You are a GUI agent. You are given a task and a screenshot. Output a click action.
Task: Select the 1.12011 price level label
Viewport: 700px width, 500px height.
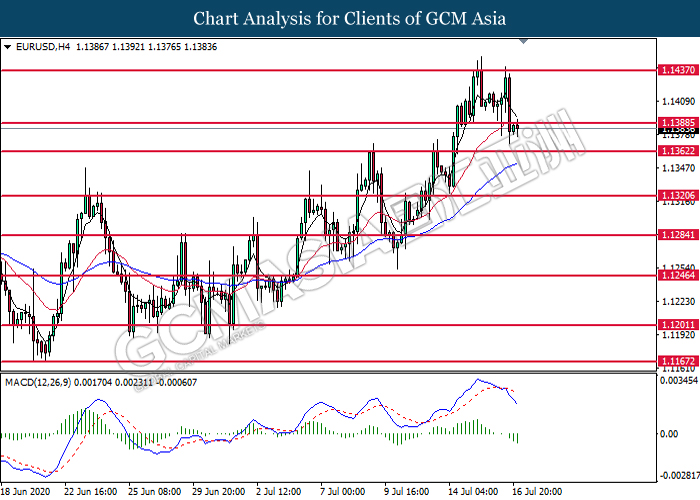point(673,325)
